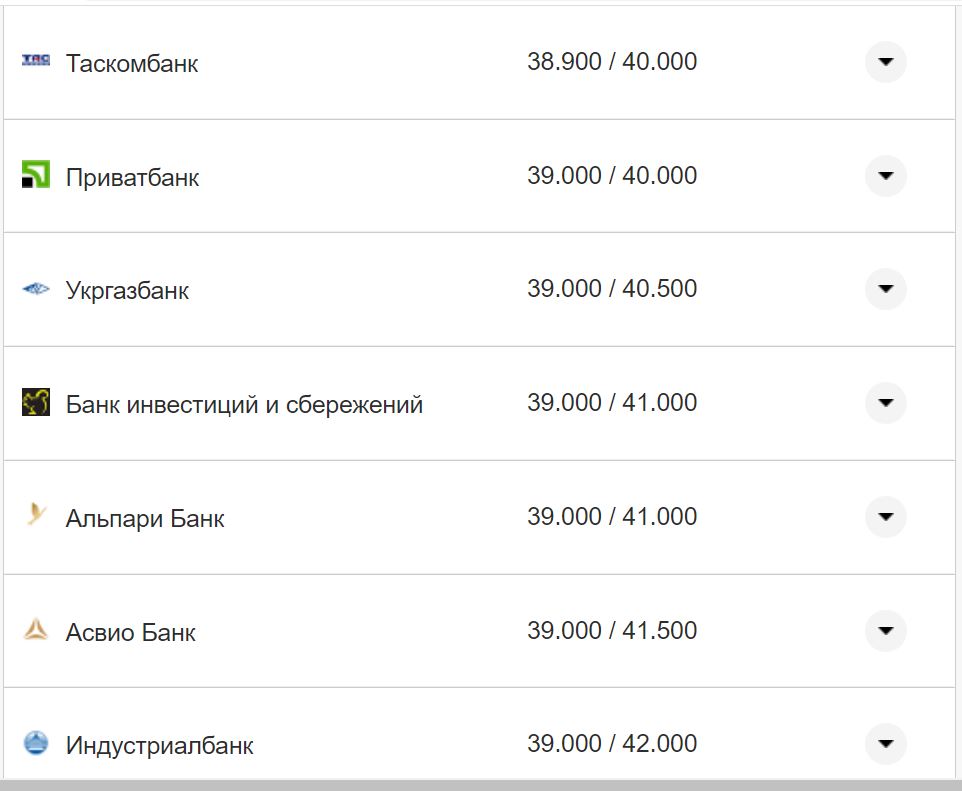This screenshot has width=962, height=791.
Task: Click the Асвио Банк logo icon
Action: coord(36,630)
